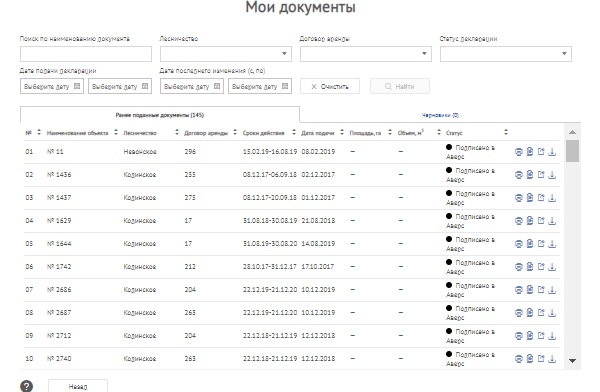Click date '08.02.2019' in first row
The image size is (600, 392).
tap(318, 152)
